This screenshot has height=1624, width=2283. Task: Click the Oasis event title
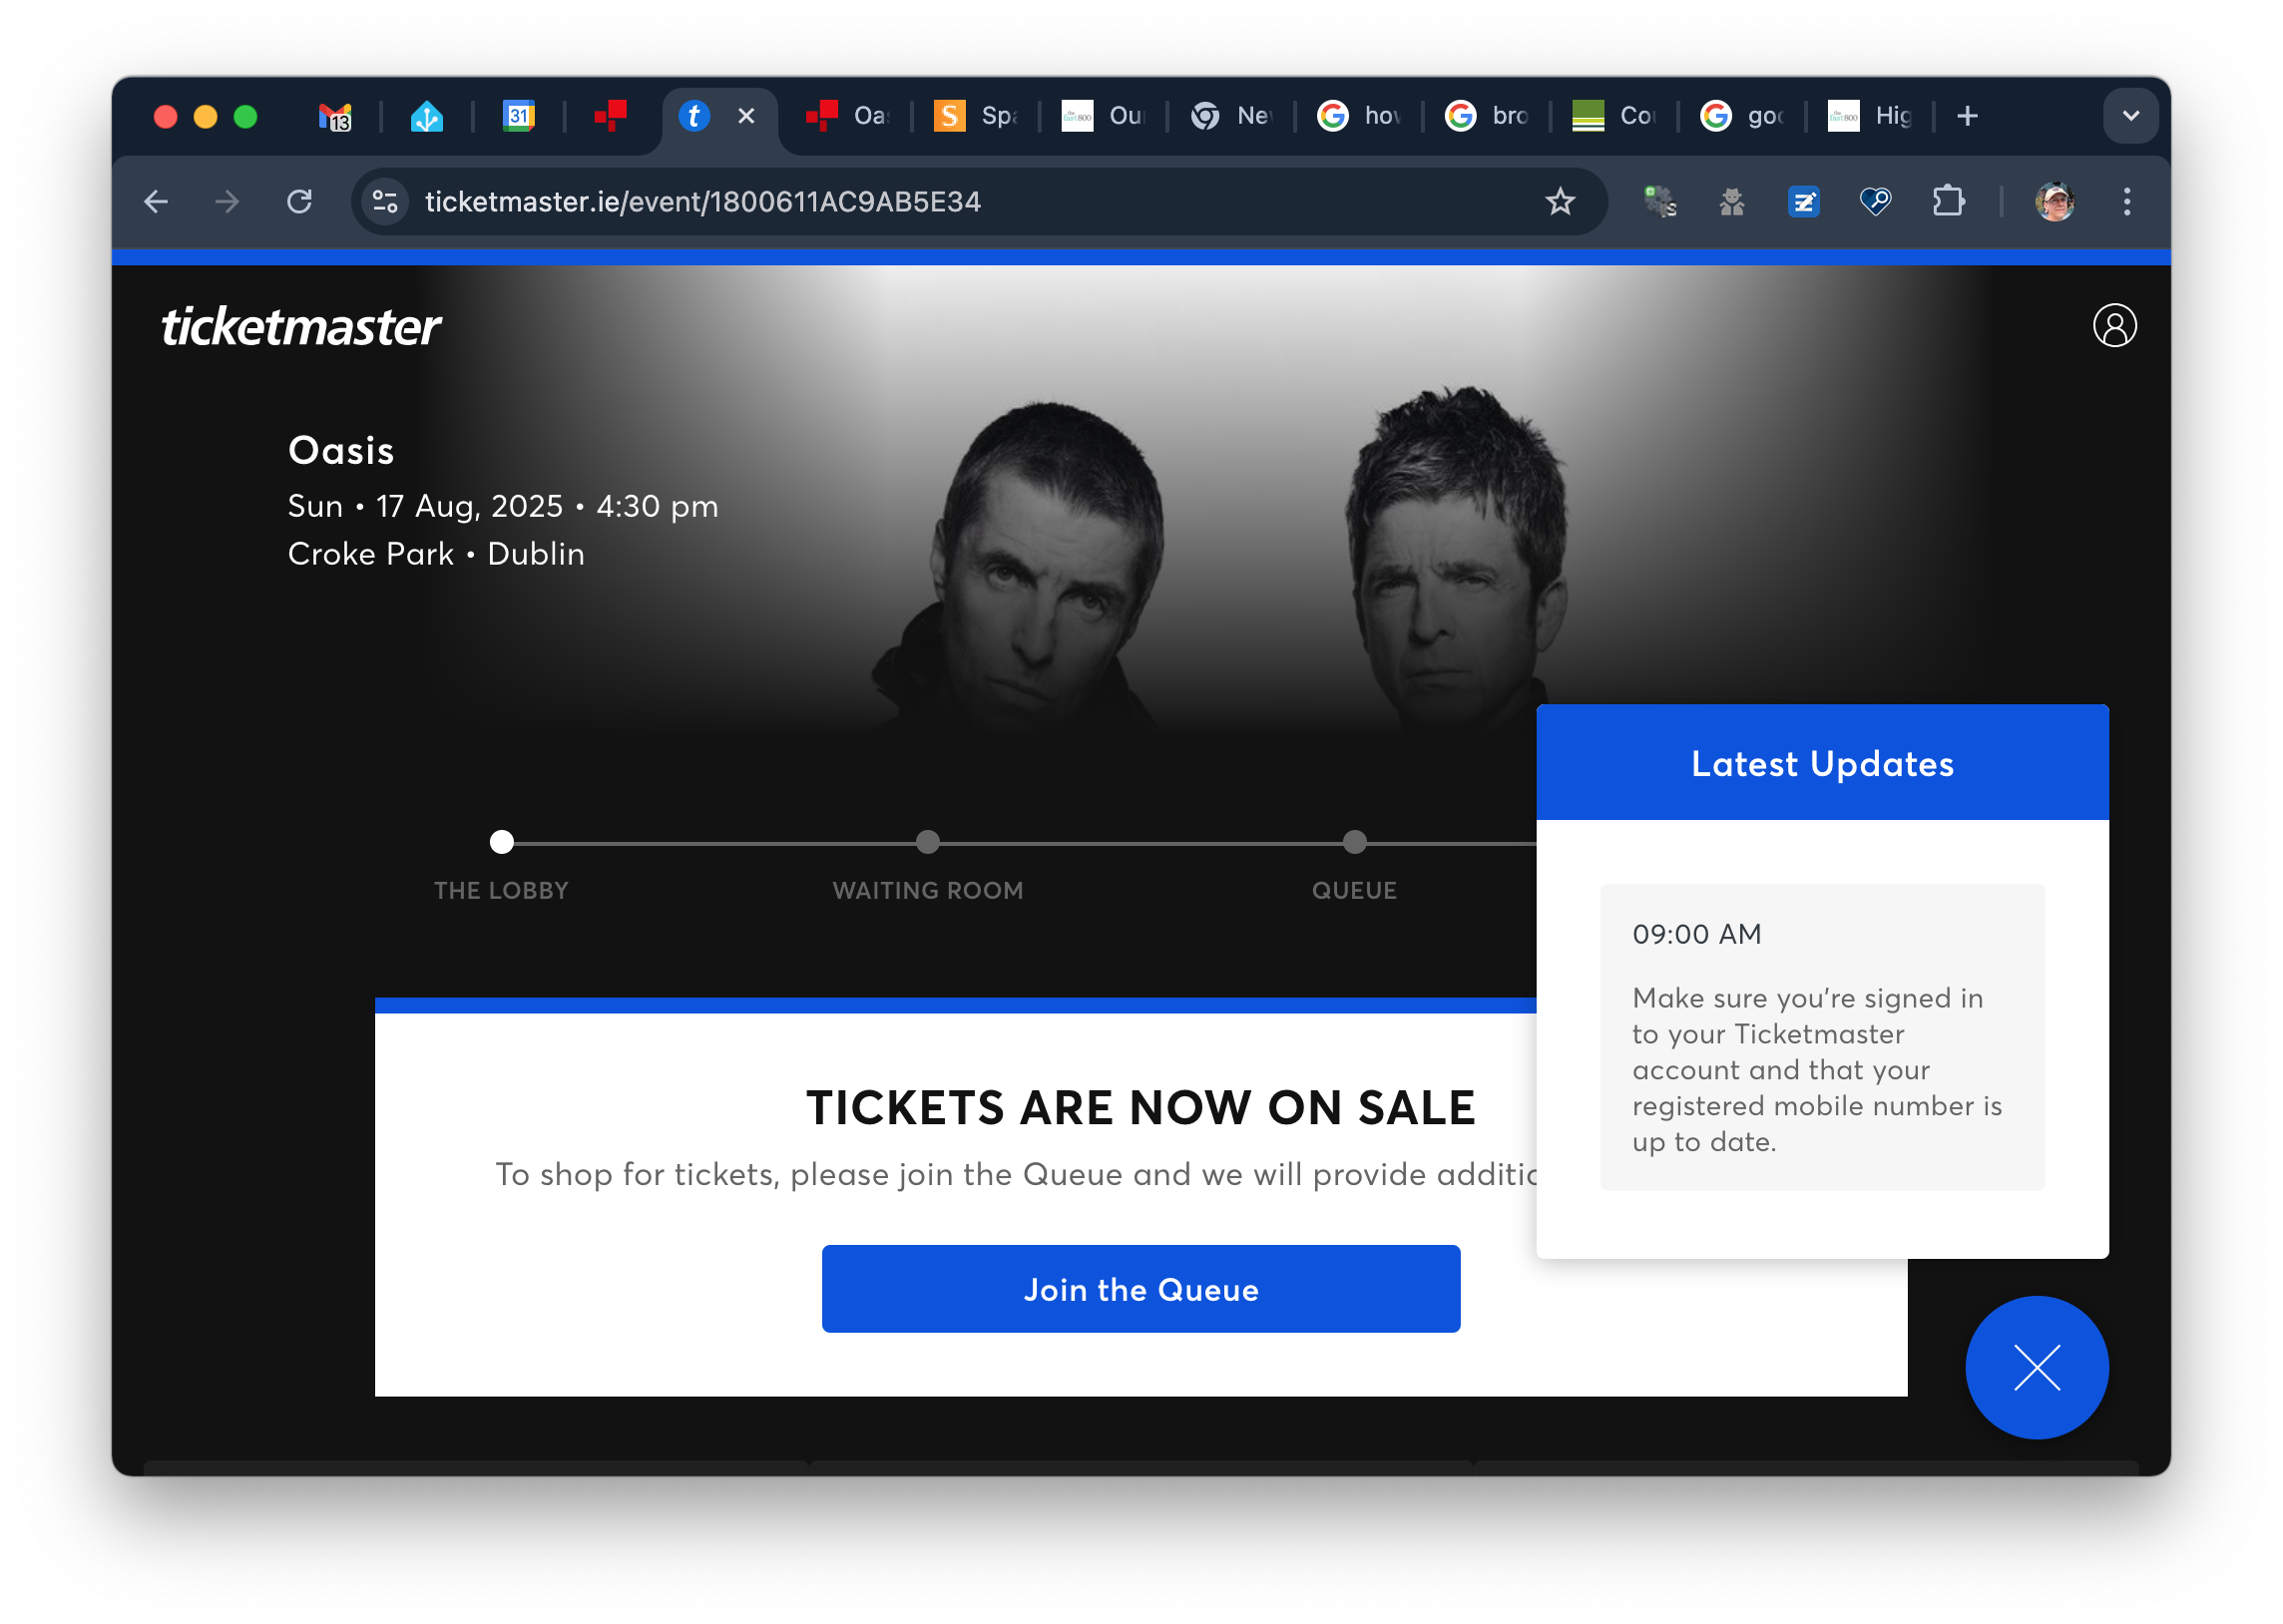click(x=341, y=450)
